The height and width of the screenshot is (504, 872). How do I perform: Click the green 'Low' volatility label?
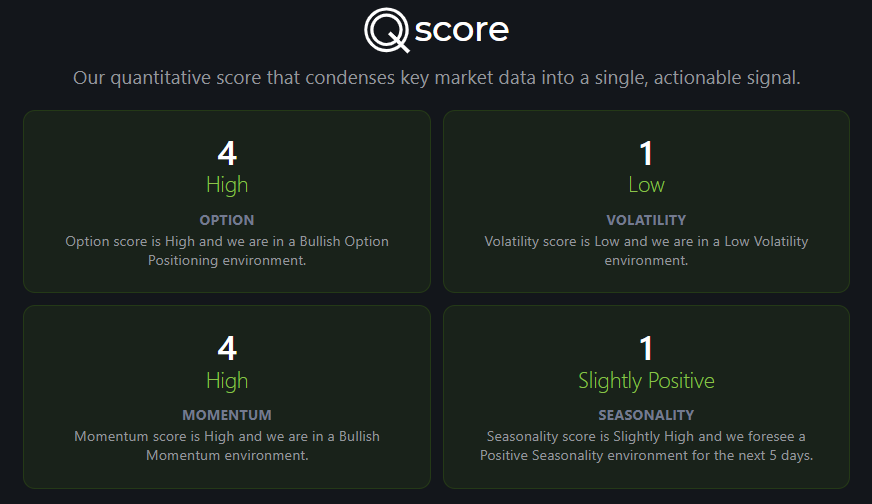pos(646,185)
